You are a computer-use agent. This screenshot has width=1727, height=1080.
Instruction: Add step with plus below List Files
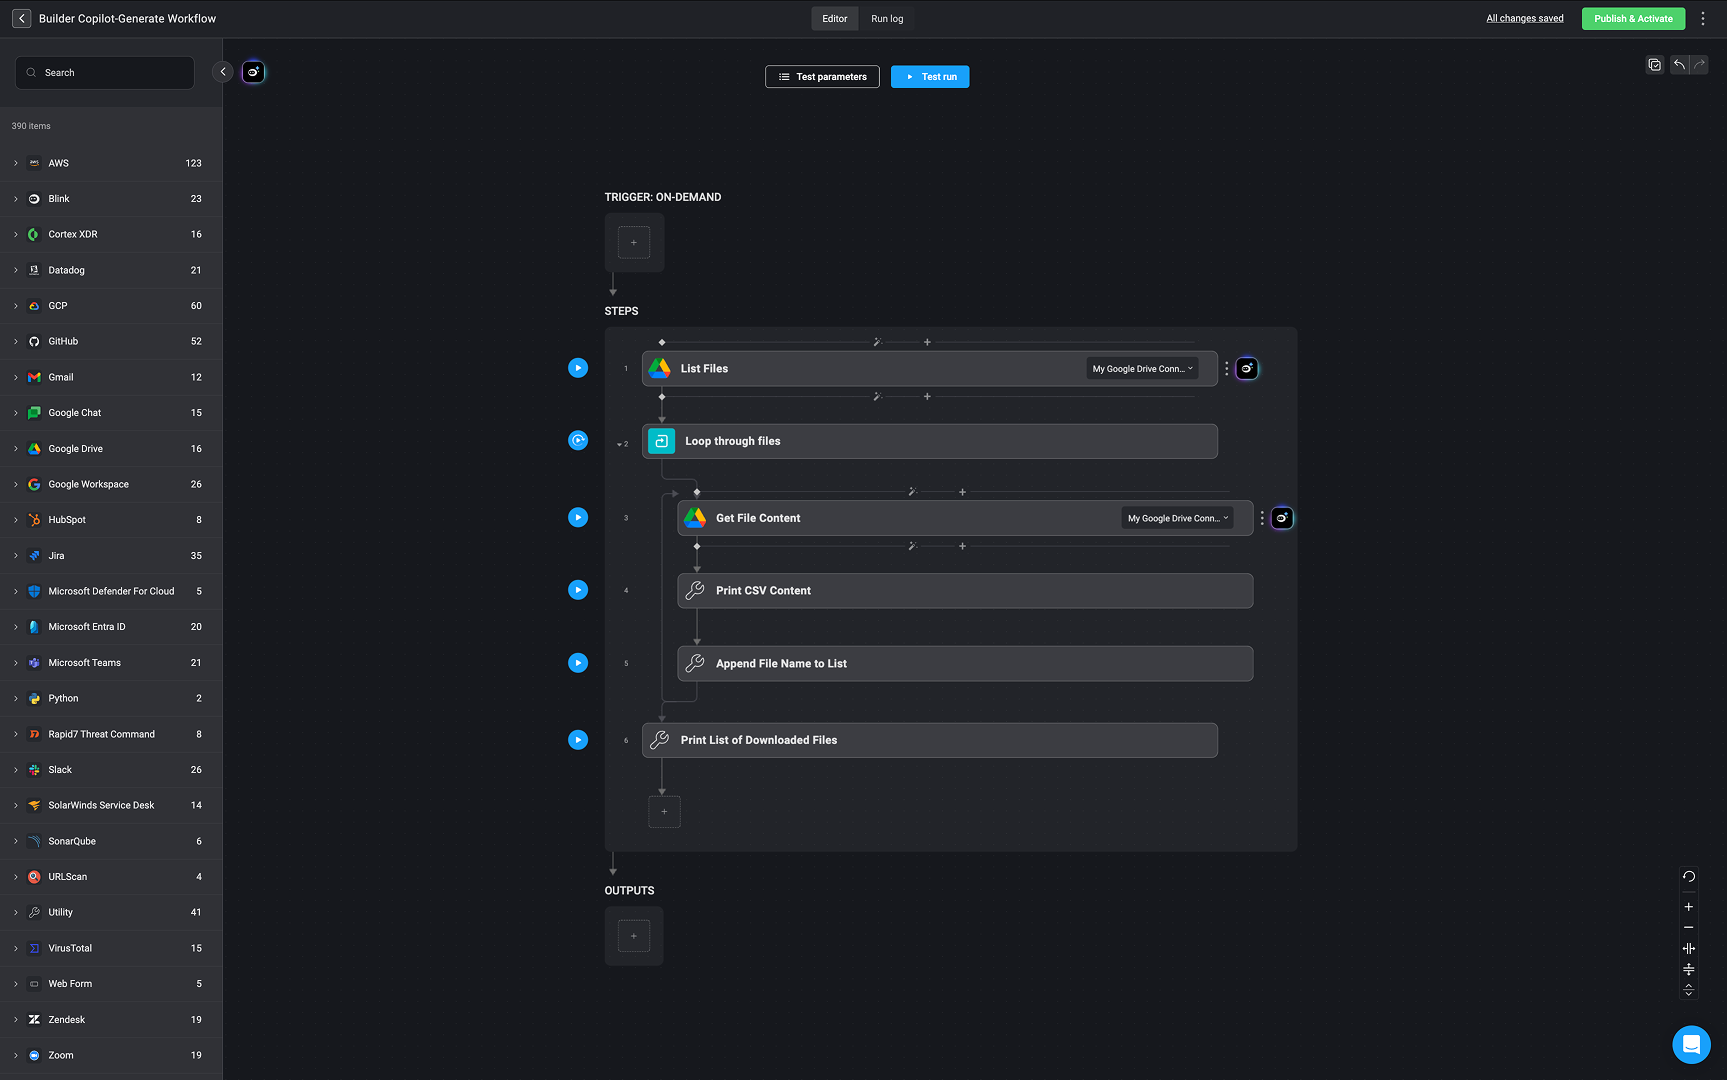click(x=927, y=397)
